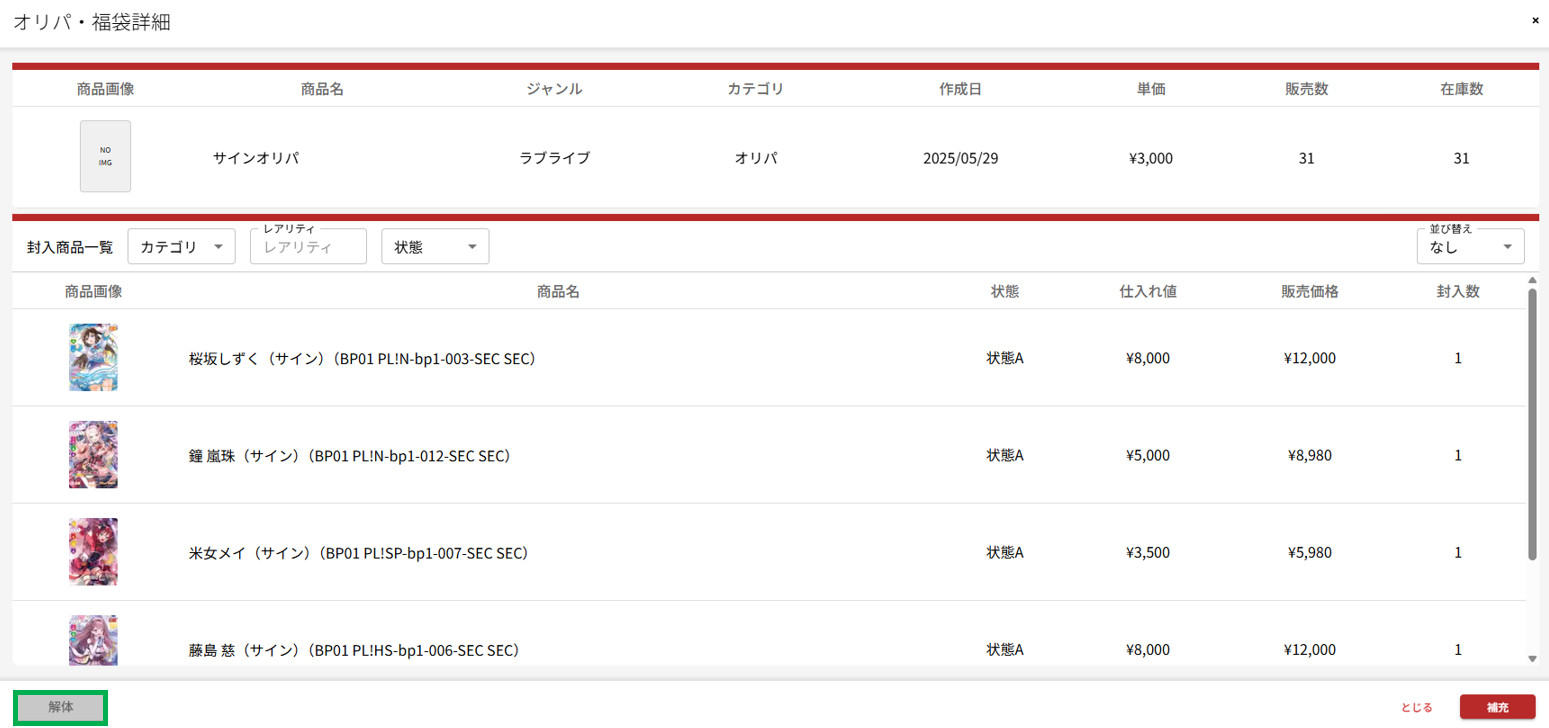
Task: Click the とじる link button
Action: 1417,707
